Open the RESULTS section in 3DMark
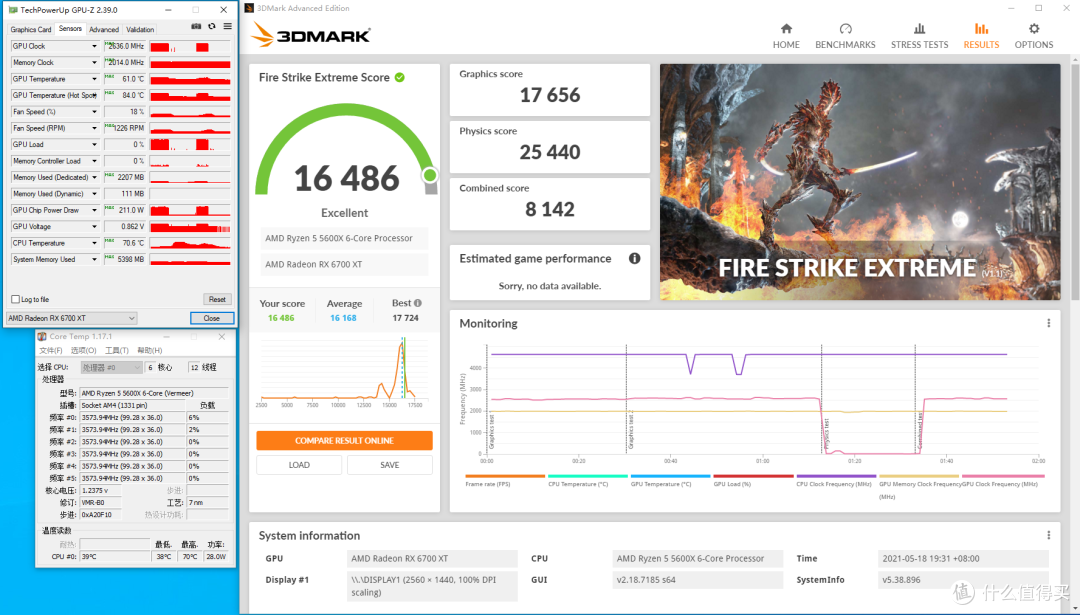The height and width of the screenshot is (615, 1080). pos(981,36)
